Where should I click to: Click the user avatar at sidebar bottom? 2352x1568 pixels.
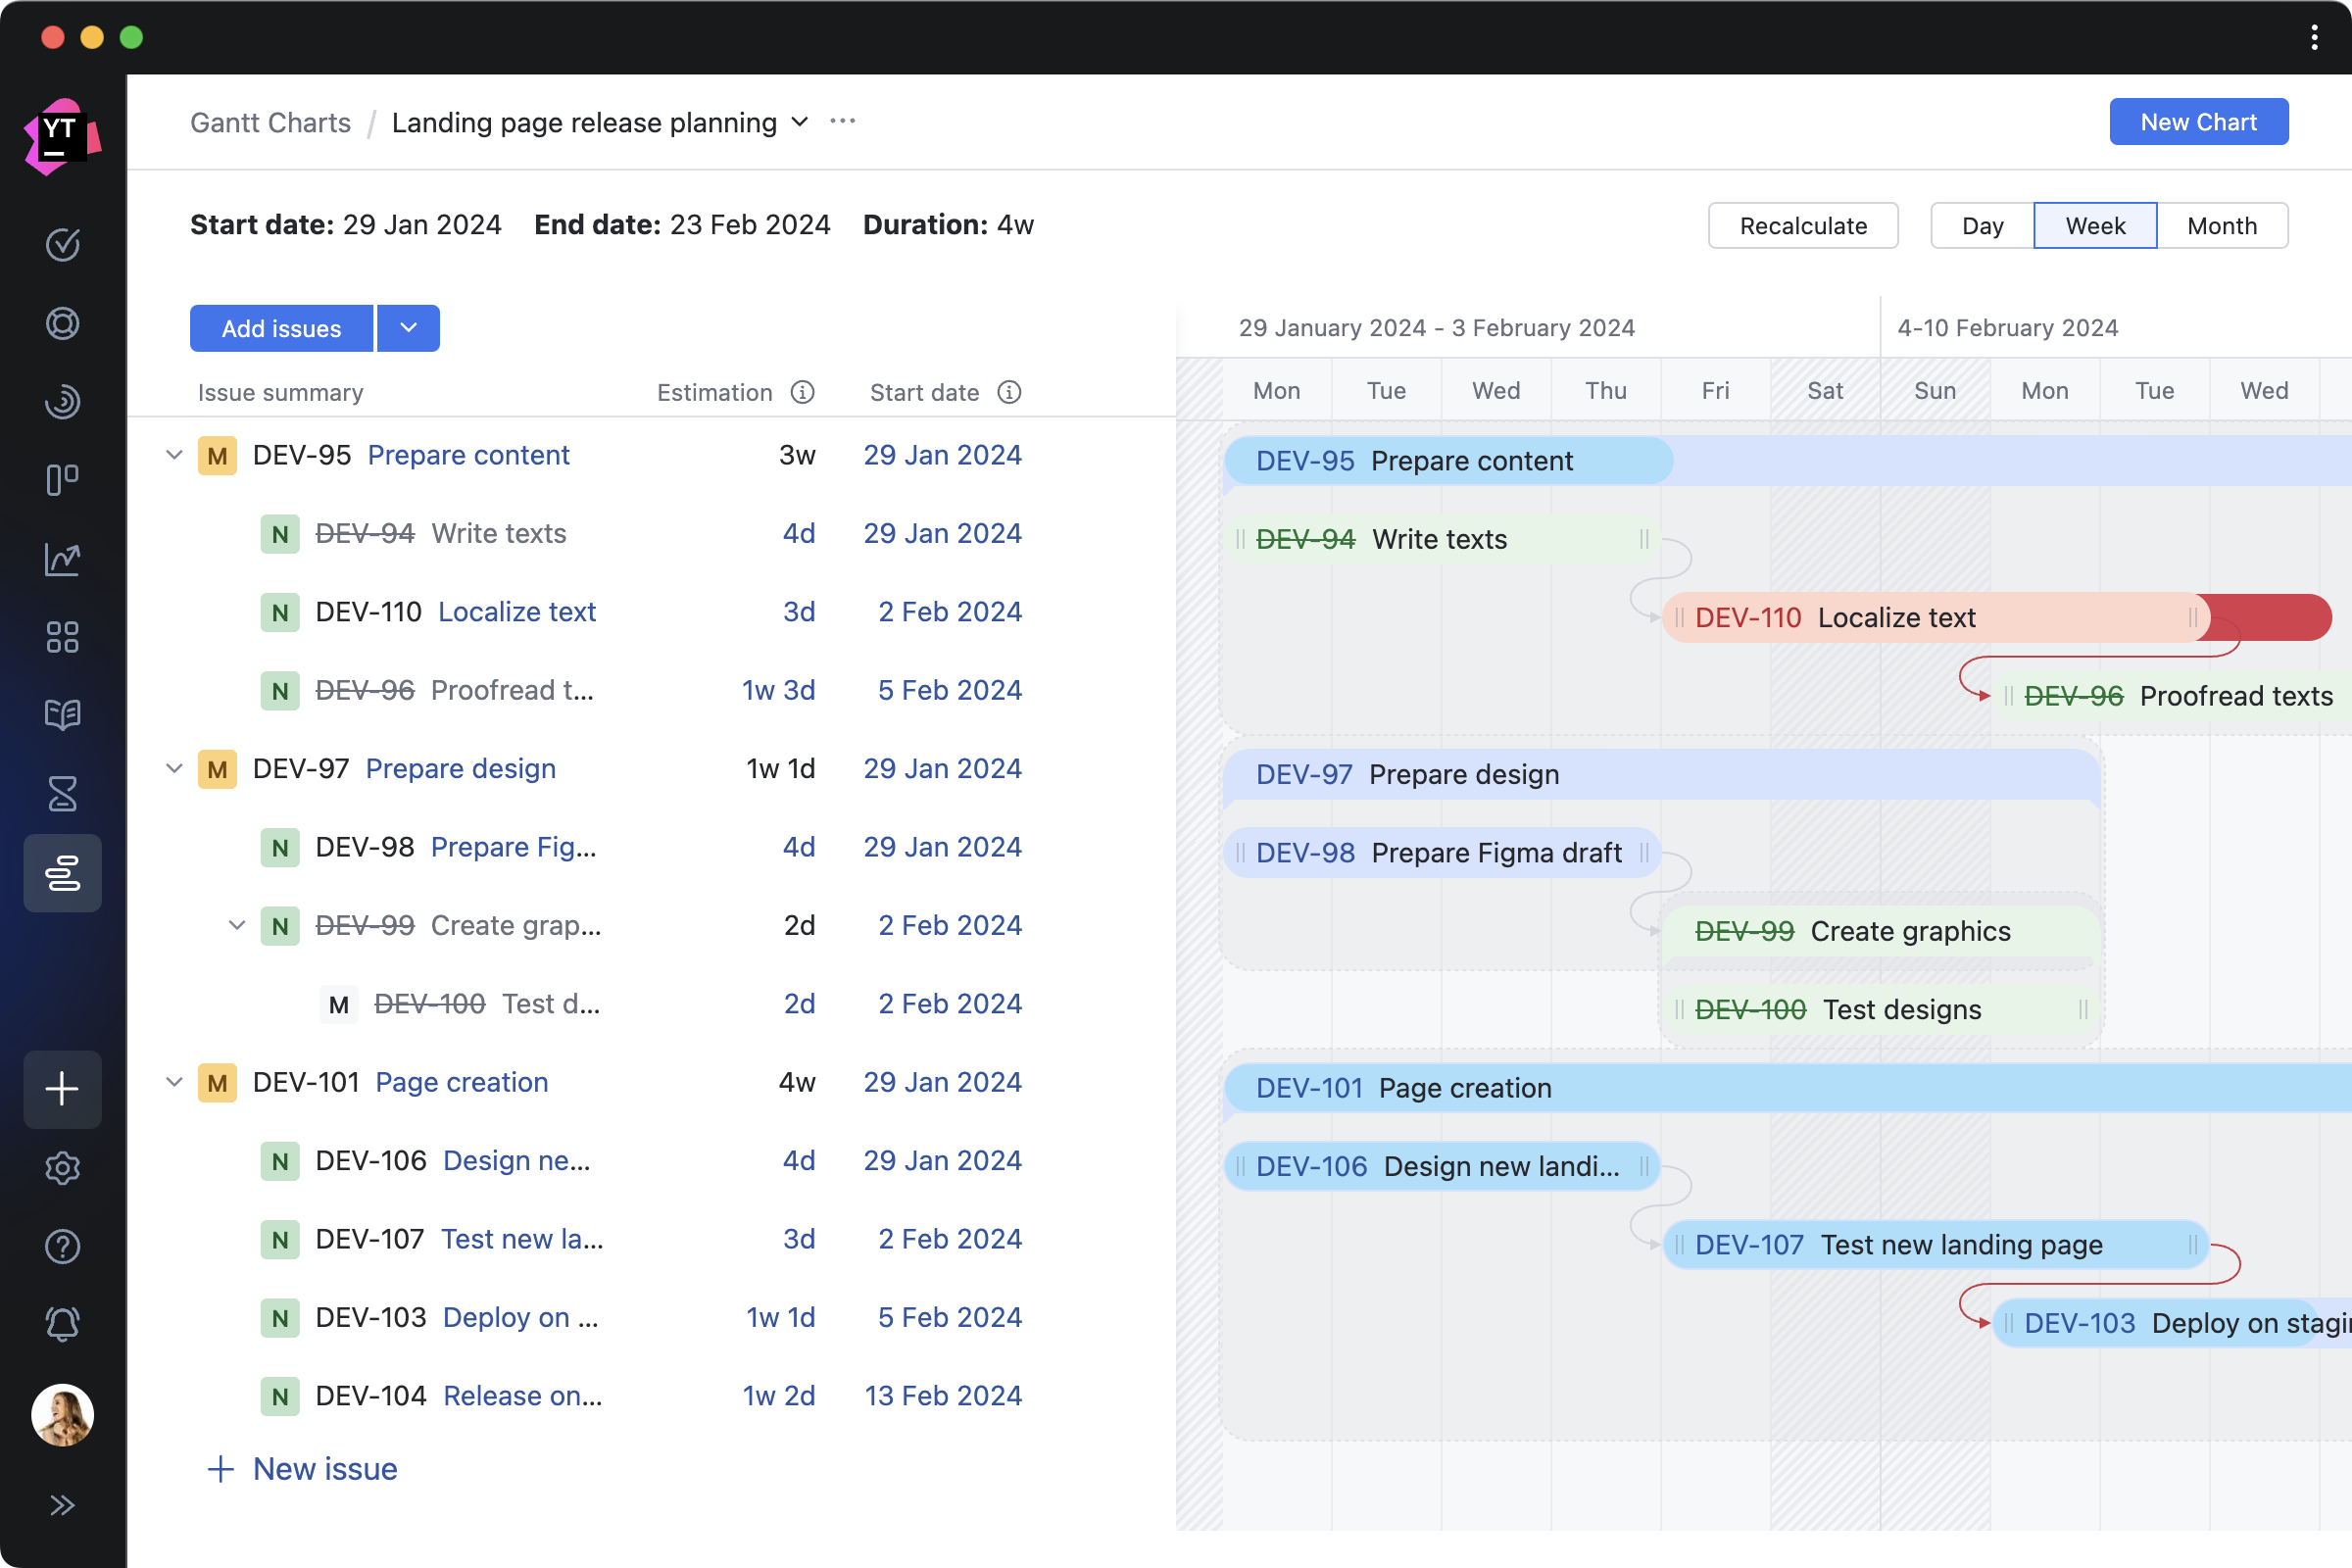62,1414
